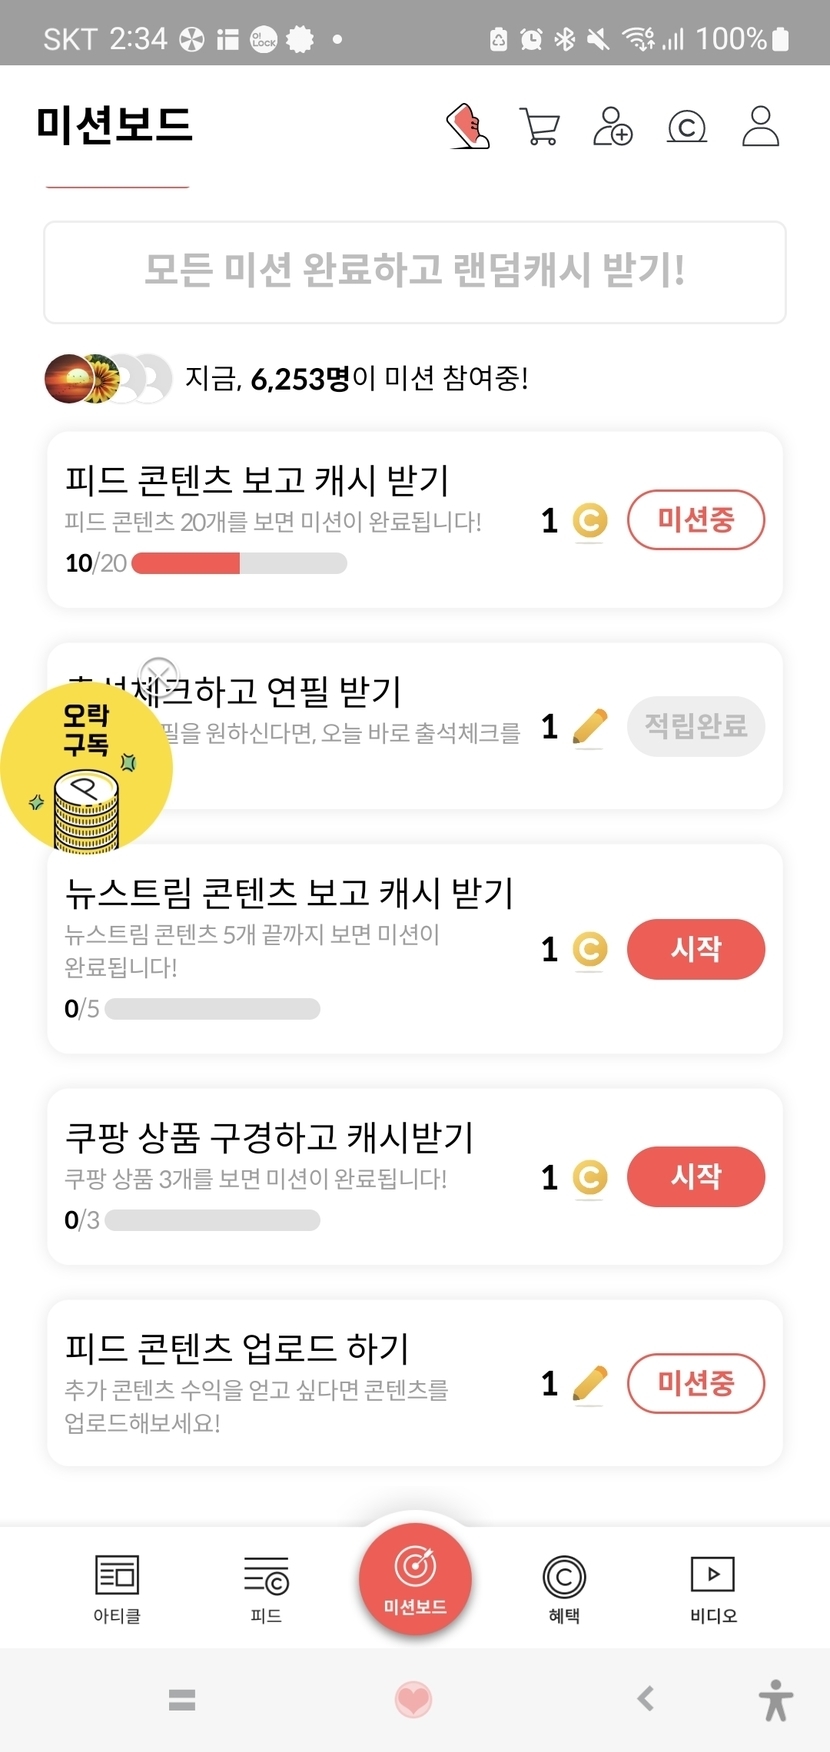Open the 혜택 tab
This screenshot has height=1752, width=830.
tap(564, 1587)
